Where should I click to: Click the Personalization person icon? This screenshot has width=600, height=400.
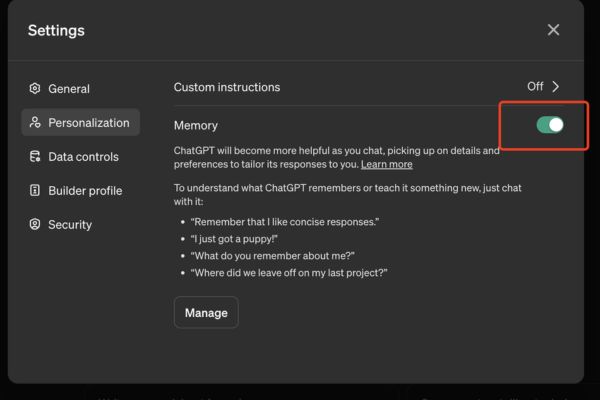(35, 123)
